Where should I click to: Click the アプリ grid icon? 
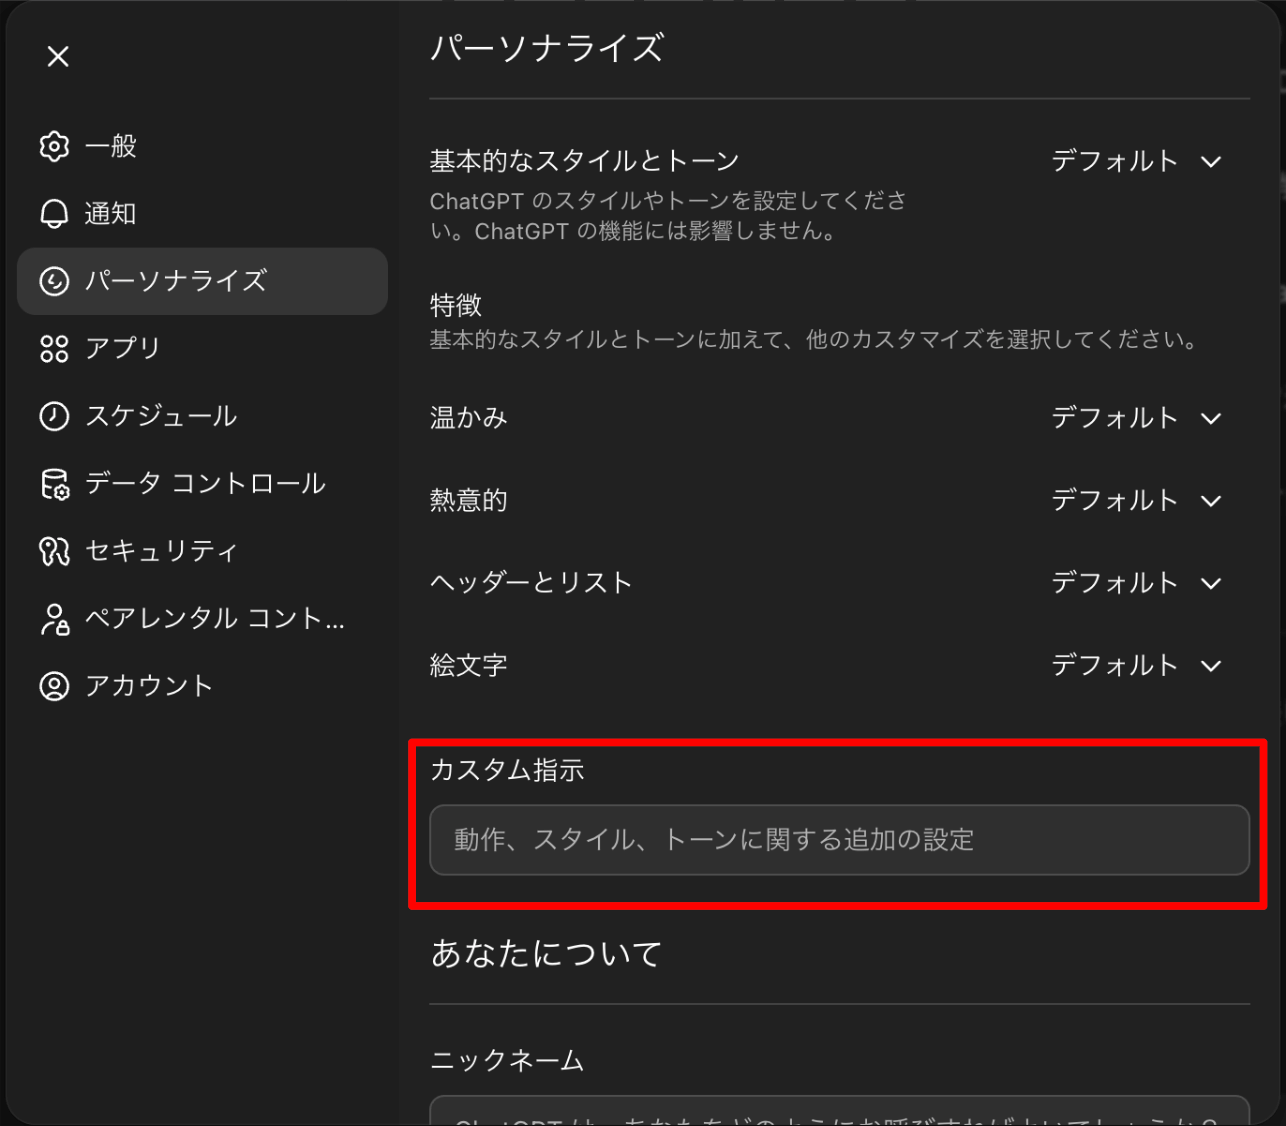tap(54, 349)
